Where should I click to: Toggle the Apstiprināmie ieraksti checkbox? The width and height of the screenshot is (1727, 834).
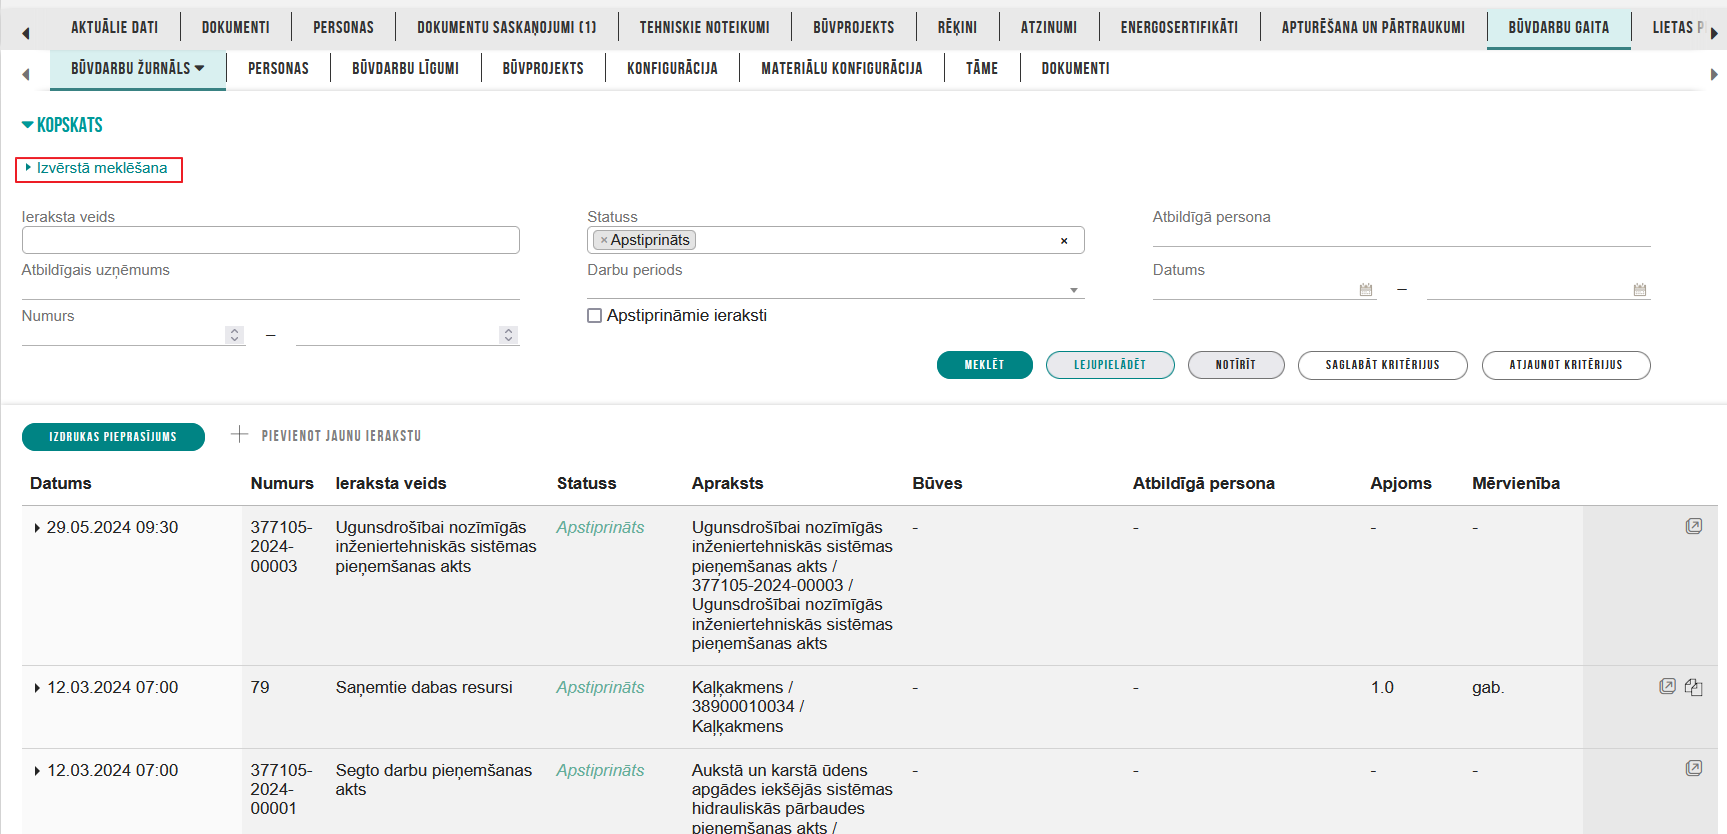(x=594, y=315)
